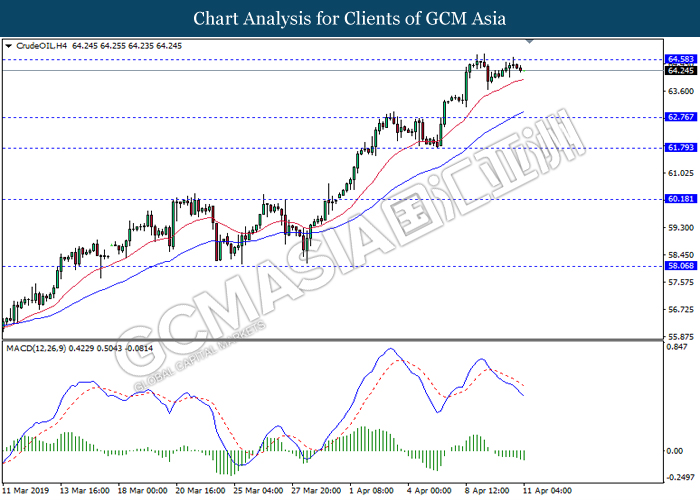Viewport: 700px width, 500px height.
Task: Select the 60.181 price level label
Action: (681, 199)
